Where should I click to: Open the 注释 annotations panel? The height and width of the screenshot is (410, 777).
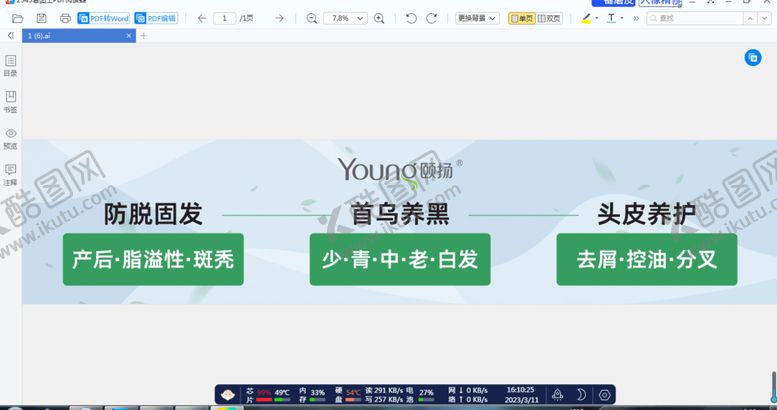11,175
